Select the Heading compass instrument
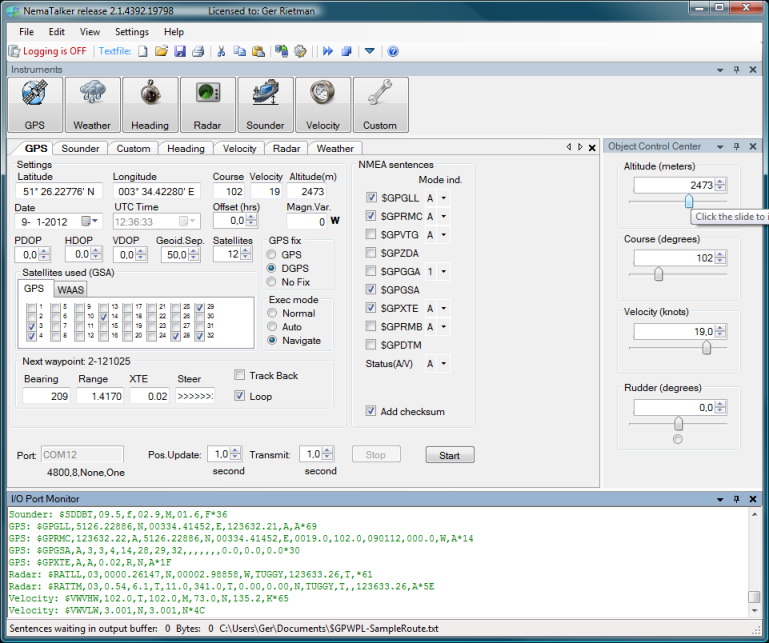 [x=150, y=105]
